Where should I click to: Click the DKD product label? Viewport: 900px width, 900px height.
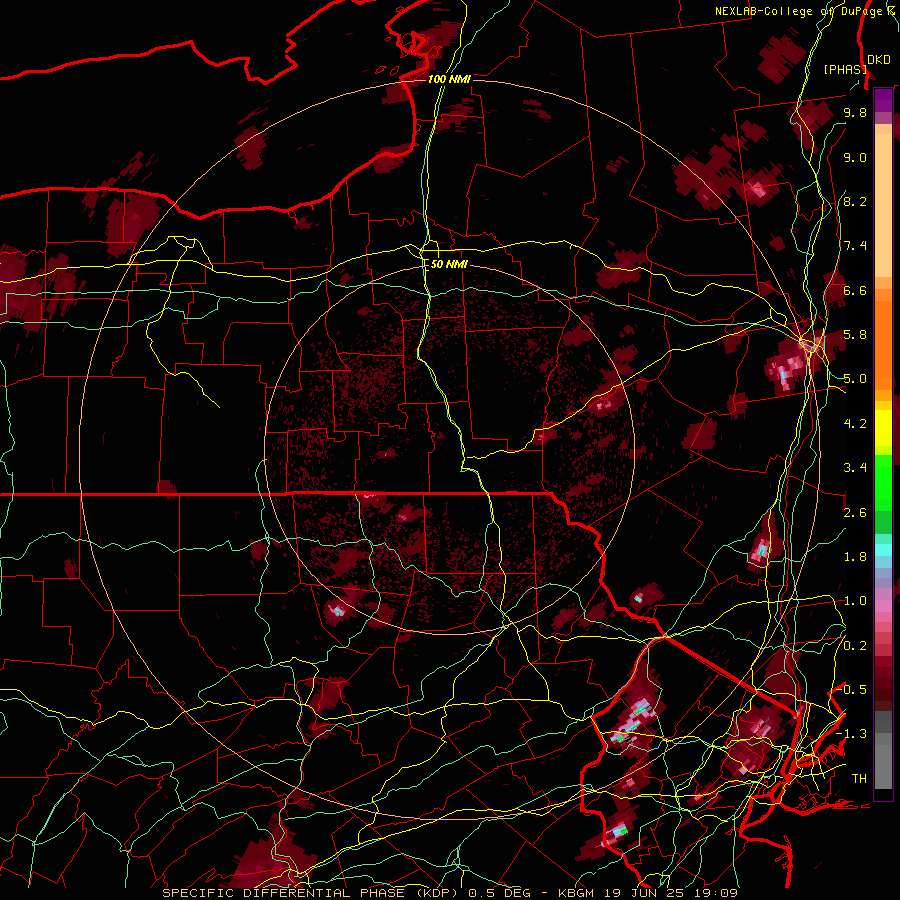pyautogui.click(x=879, y=59)
